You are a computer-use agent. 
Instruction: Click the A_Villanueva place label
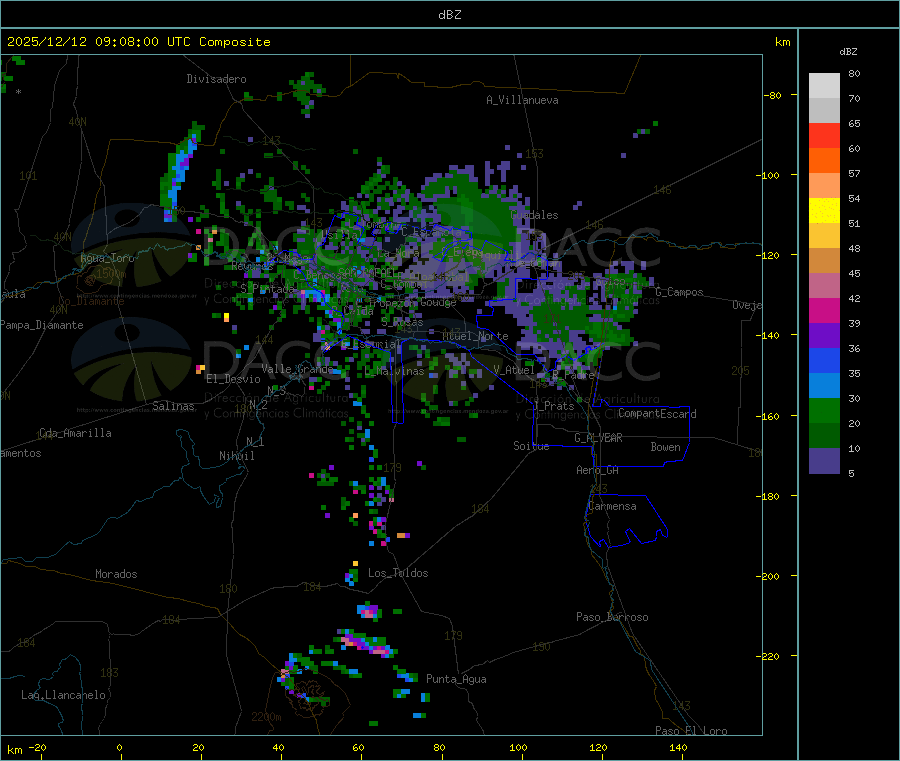tap(522, 100)
